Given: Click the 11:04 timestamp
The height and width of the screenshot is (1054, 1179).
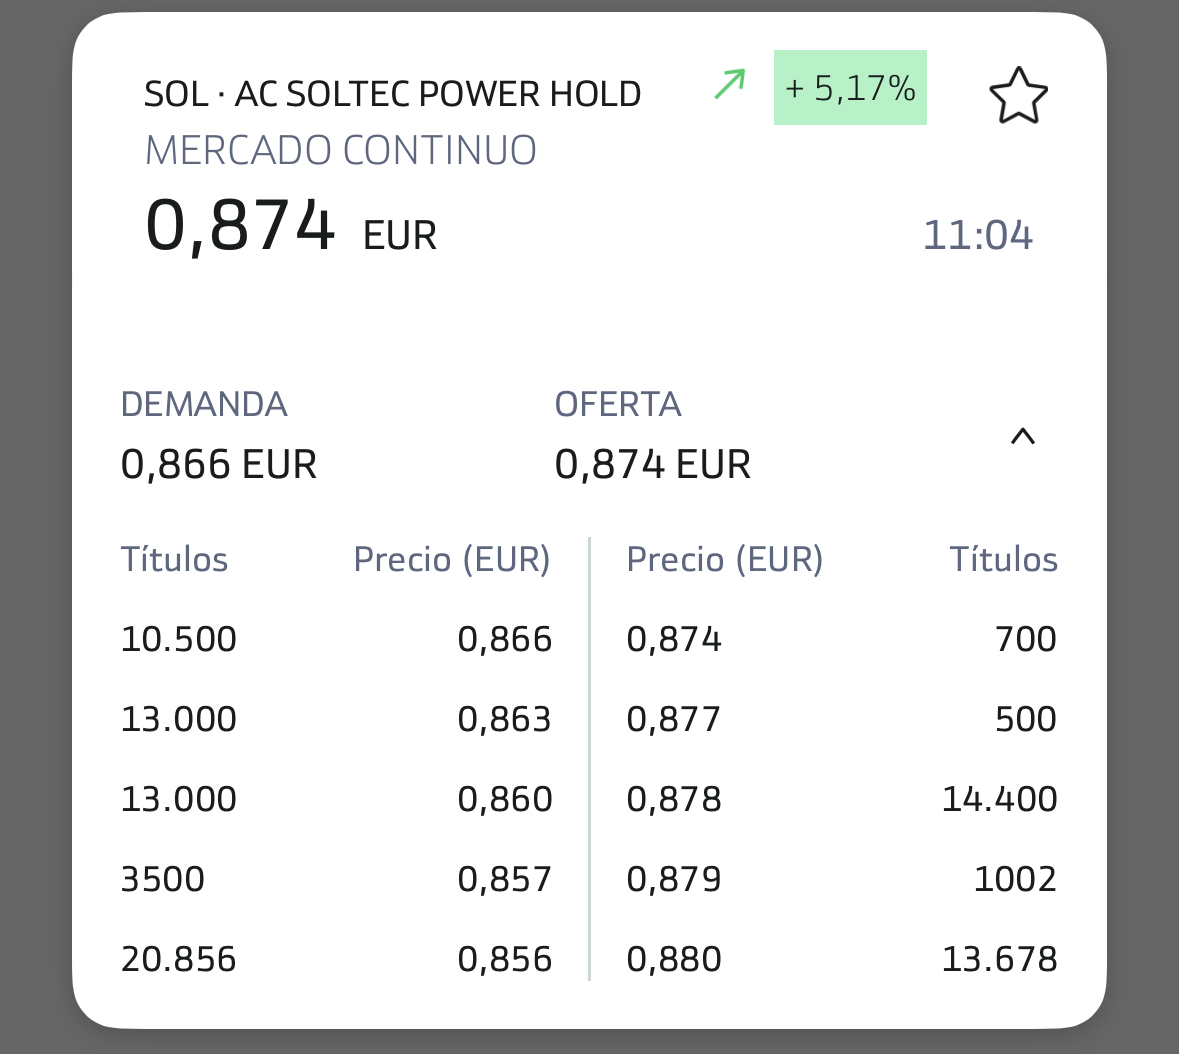Looking at the screenshot, I should coord(977,236).
